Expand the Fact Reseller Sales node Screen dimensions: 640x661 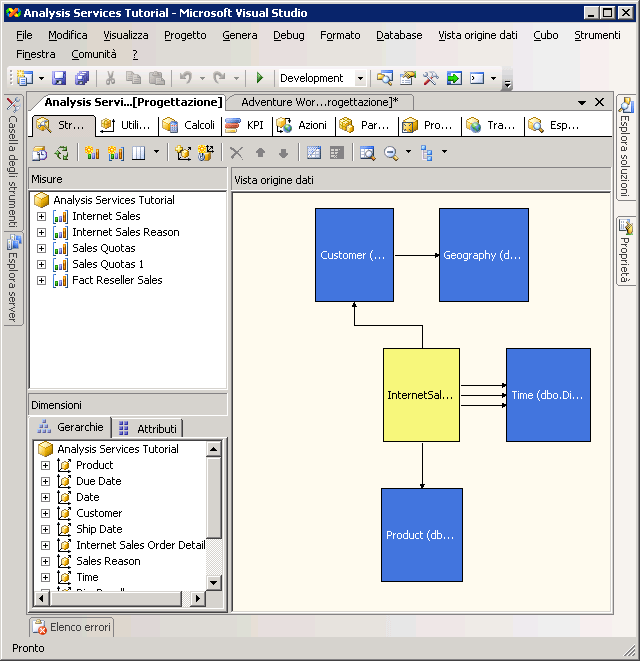click(x=41, y=280)
